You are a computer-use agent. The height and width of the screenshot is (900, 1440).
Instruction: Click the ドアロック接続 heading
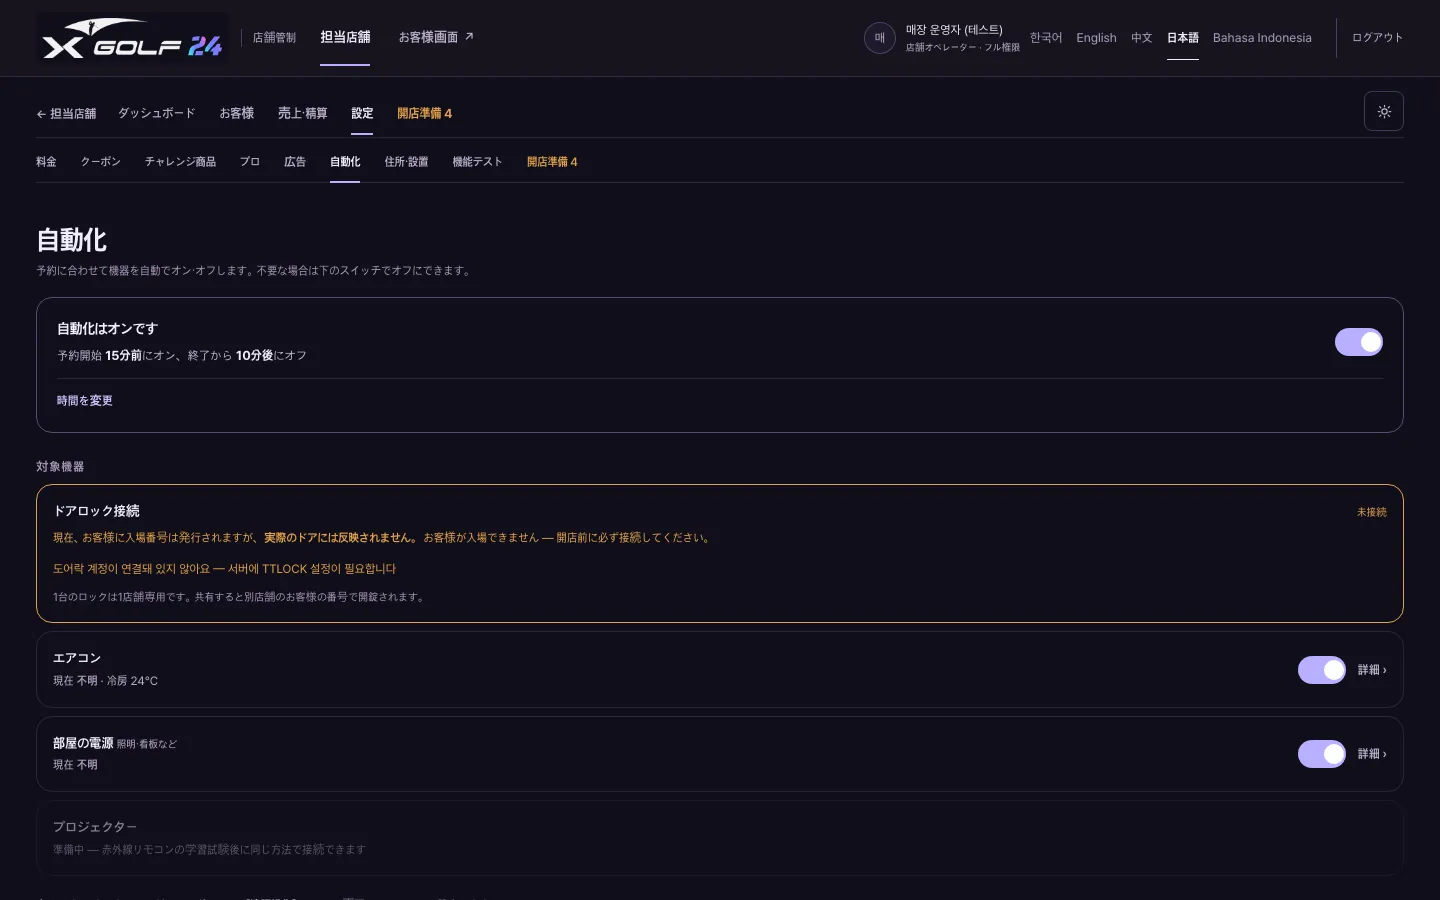click(96, 511)
